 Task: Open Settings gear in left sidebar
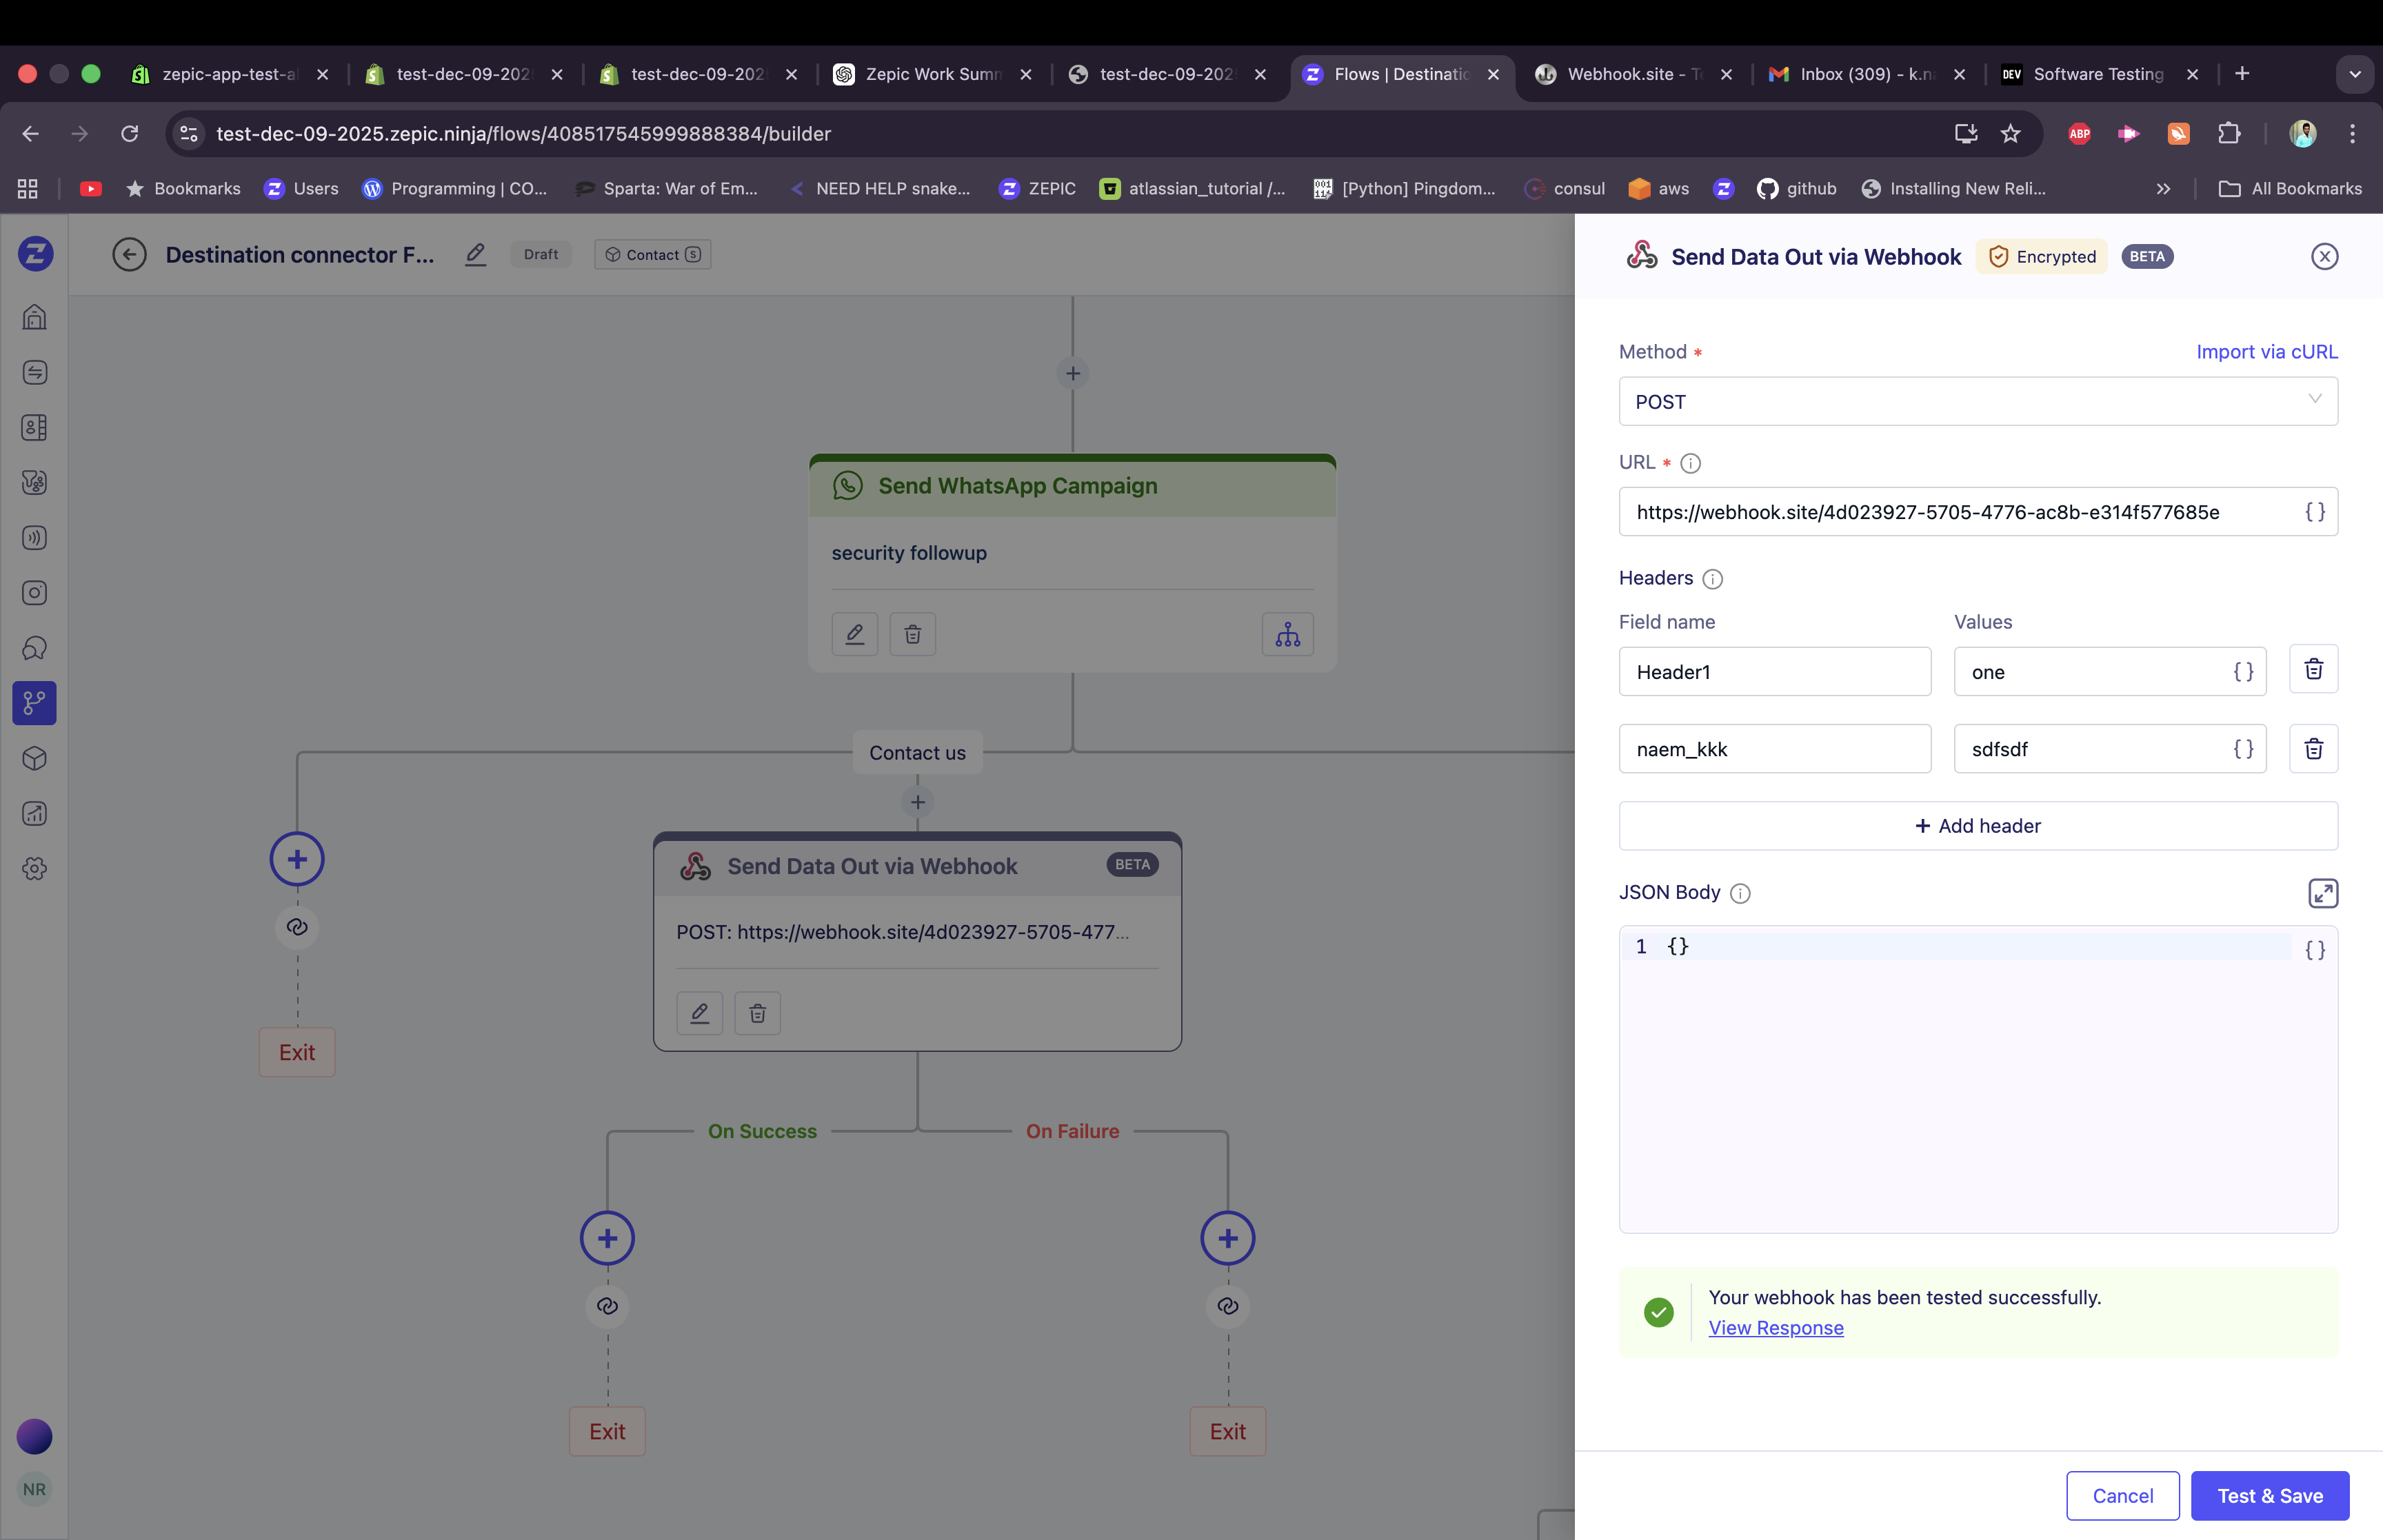pyautogui.click(x=35, y=868)
